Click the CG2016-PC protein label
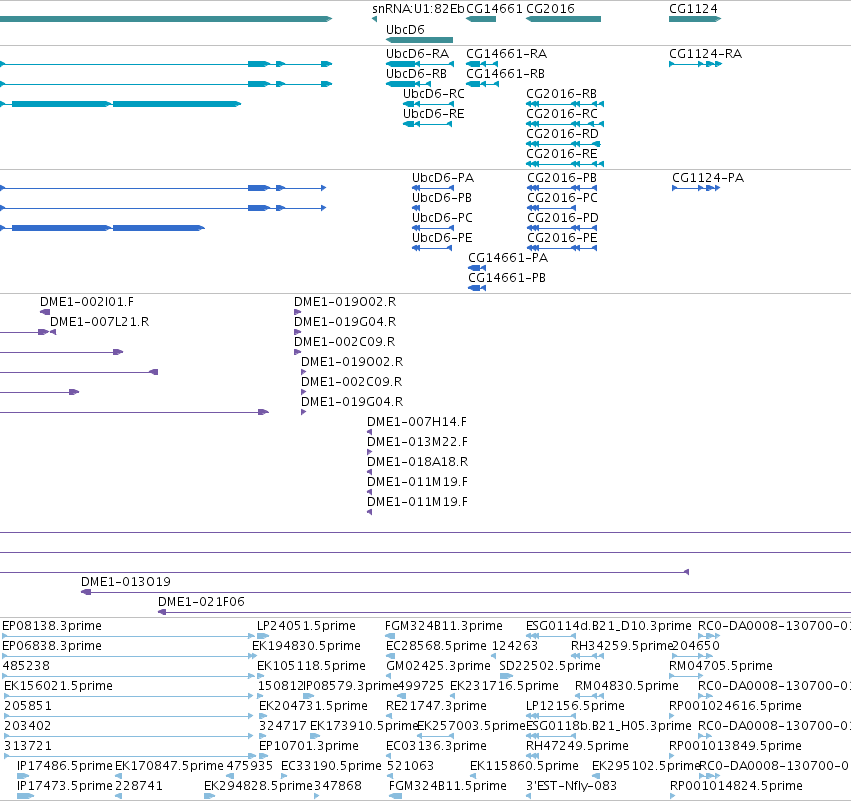This screenshot has width=851, height=801. [x=562, y=198]
